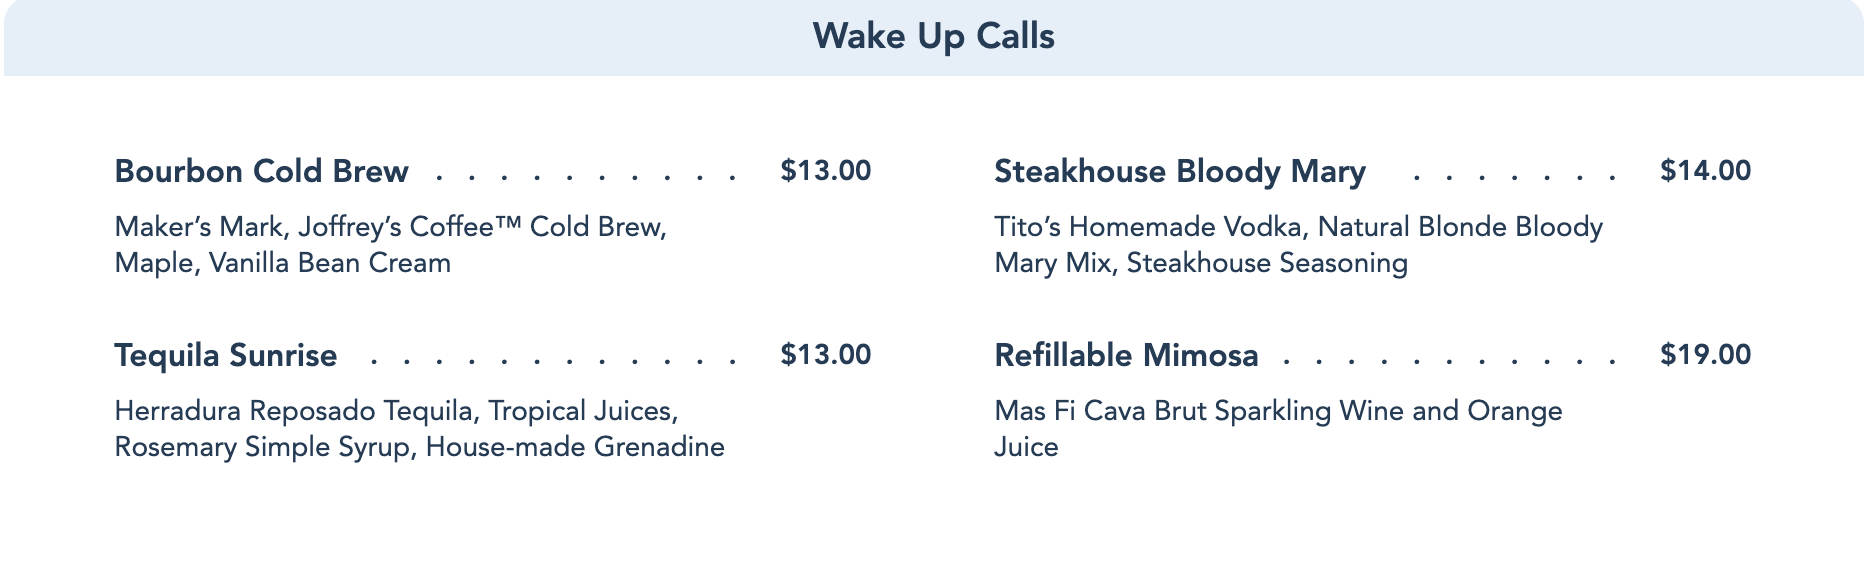Choose the Refillable Mimosa item title

click(x=1126, y=355)
